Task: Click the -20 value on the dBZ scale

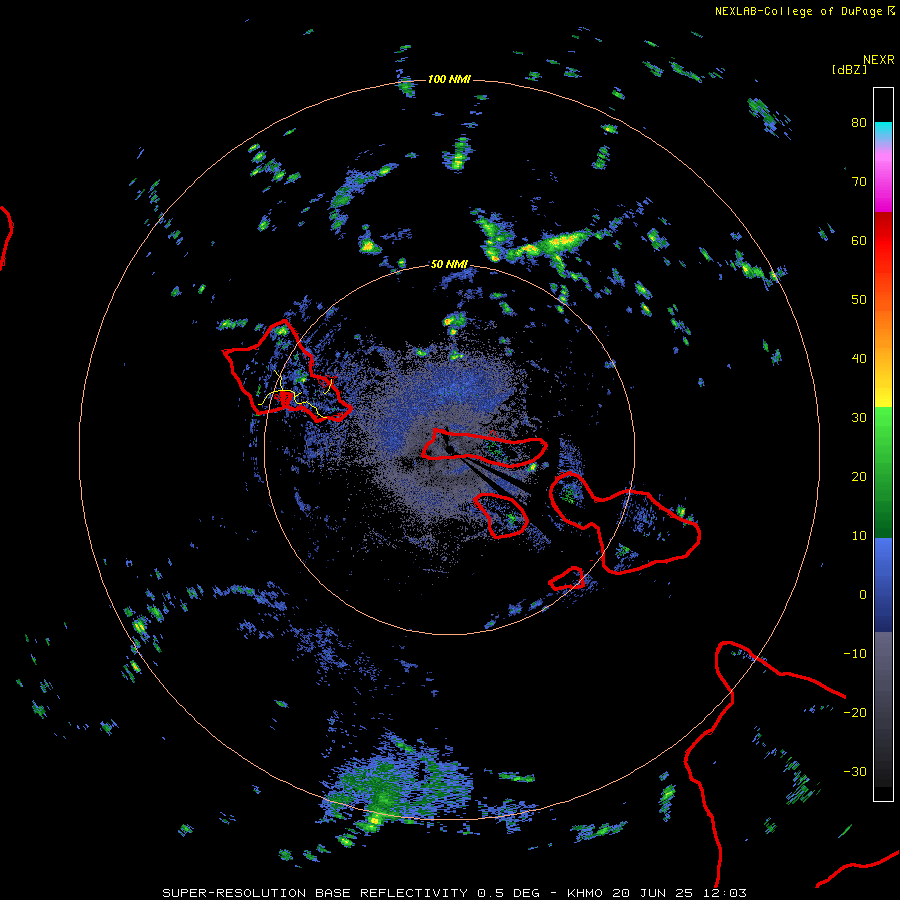Action: (855, 713)
